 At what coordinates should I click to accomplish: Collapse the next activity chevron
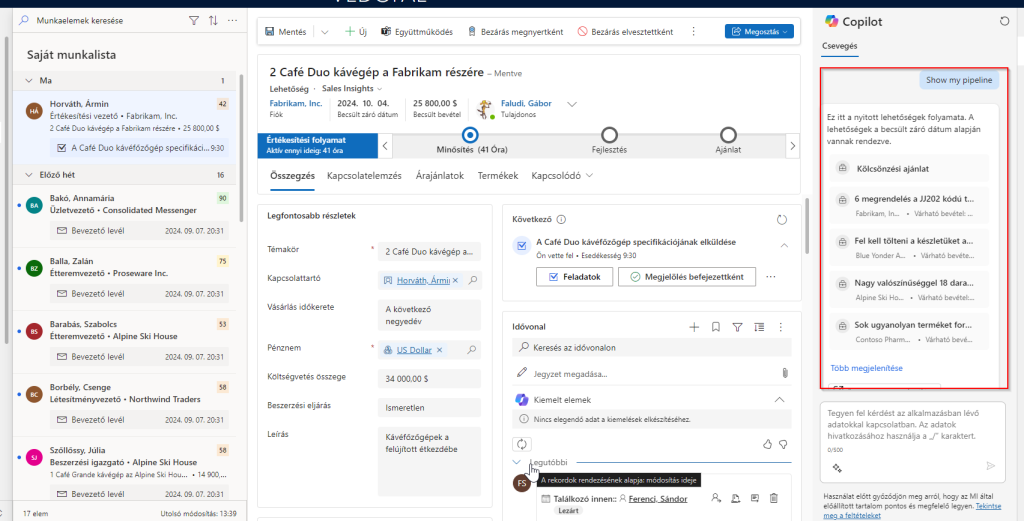pos(784,246)
